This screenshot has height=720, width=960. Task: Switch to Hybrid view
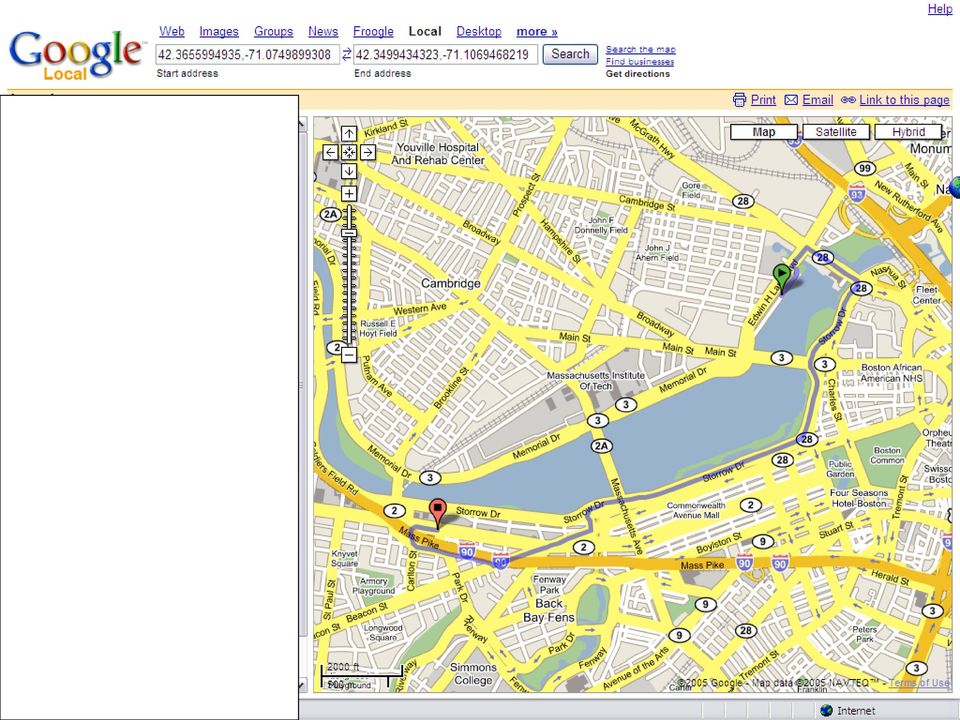click(x=908, y=132)
